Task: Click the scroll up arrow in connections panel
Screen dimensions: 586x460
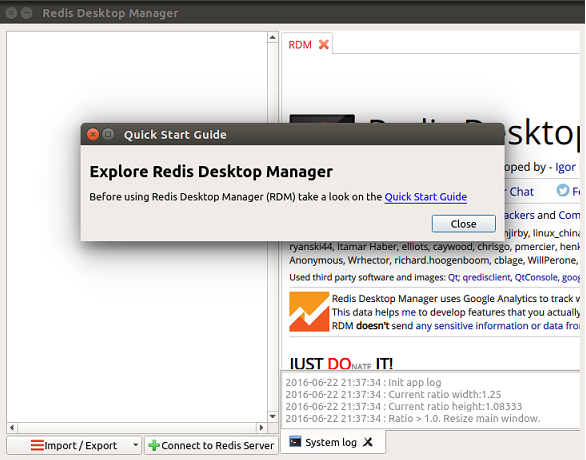Action: [273, 37]
